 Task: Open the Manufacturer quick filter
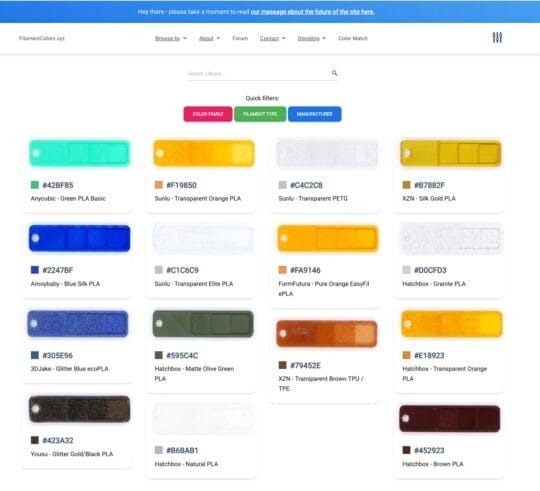[x=314, y=114]
